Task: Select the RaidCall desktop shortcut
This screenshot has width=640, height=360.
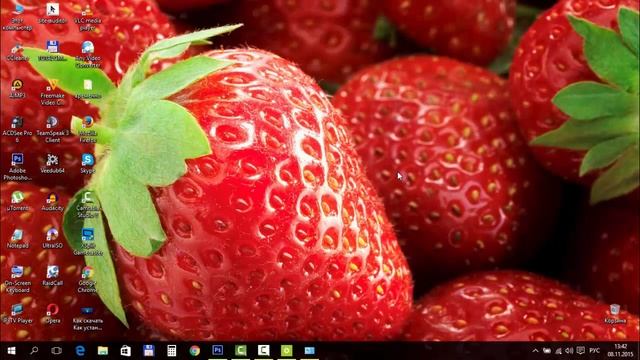Action: (x=52, y=277)
